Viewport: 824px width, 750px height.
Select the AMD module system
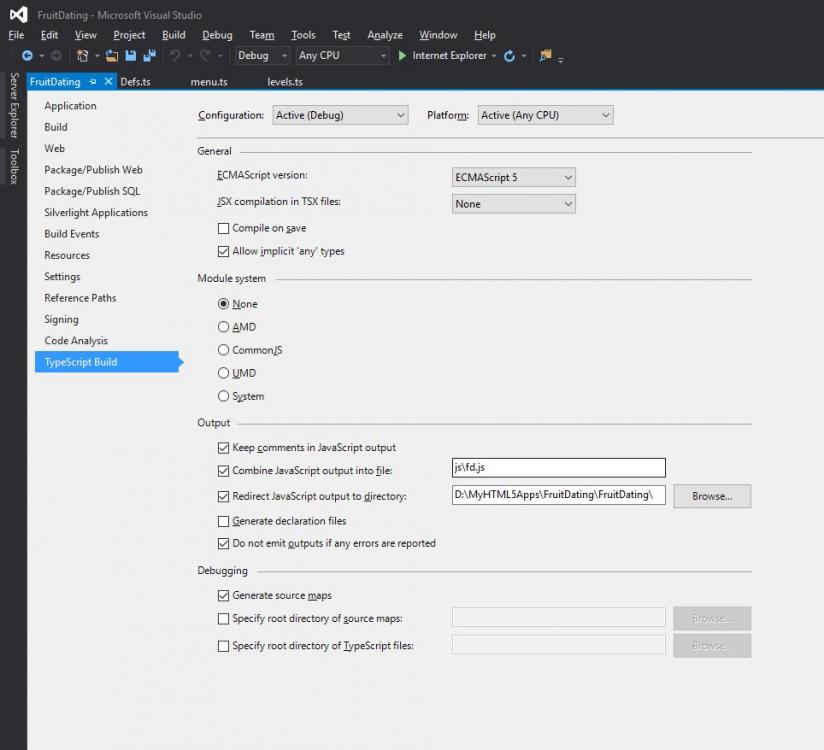click(223, 327)
